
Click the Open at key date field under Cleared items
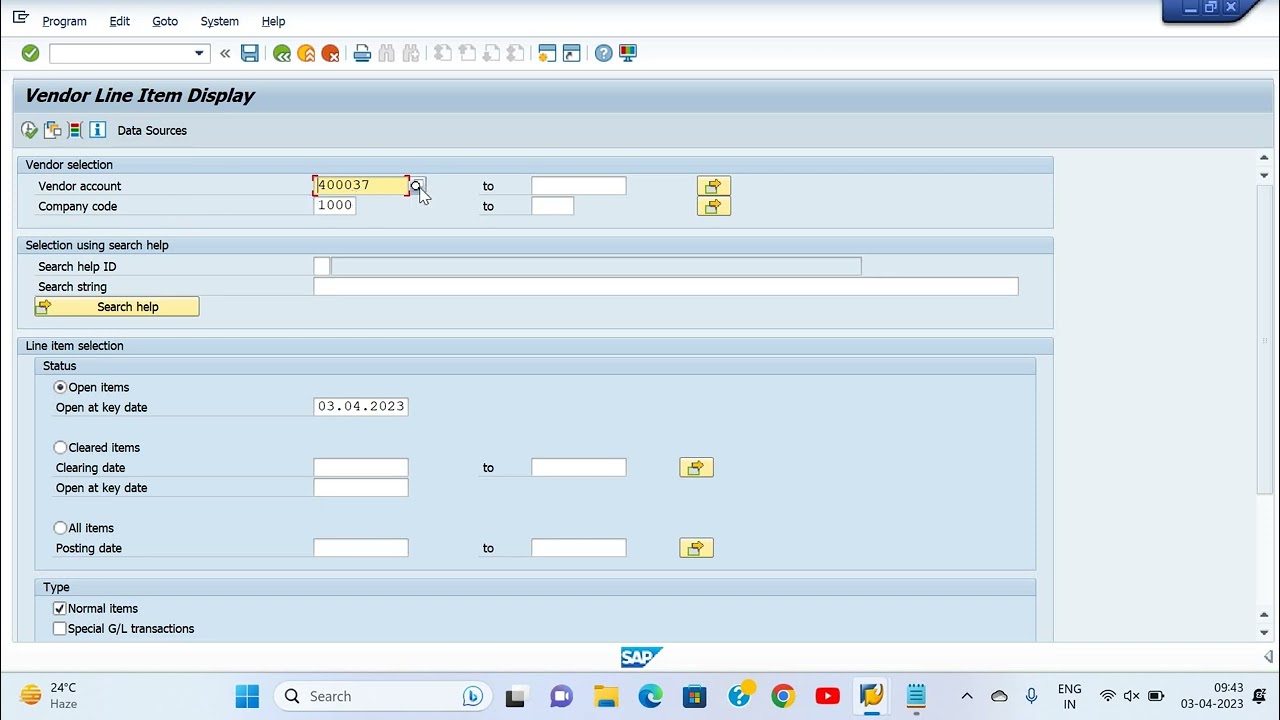[x=361, y=487]
